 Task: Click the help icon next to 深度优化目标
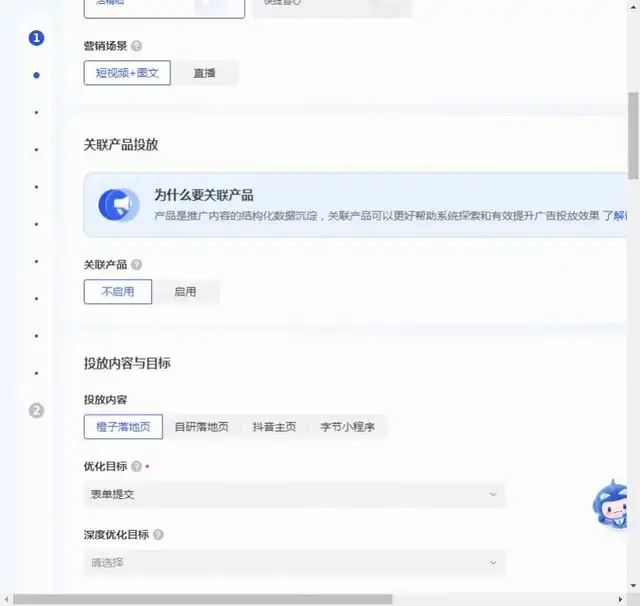158,535
